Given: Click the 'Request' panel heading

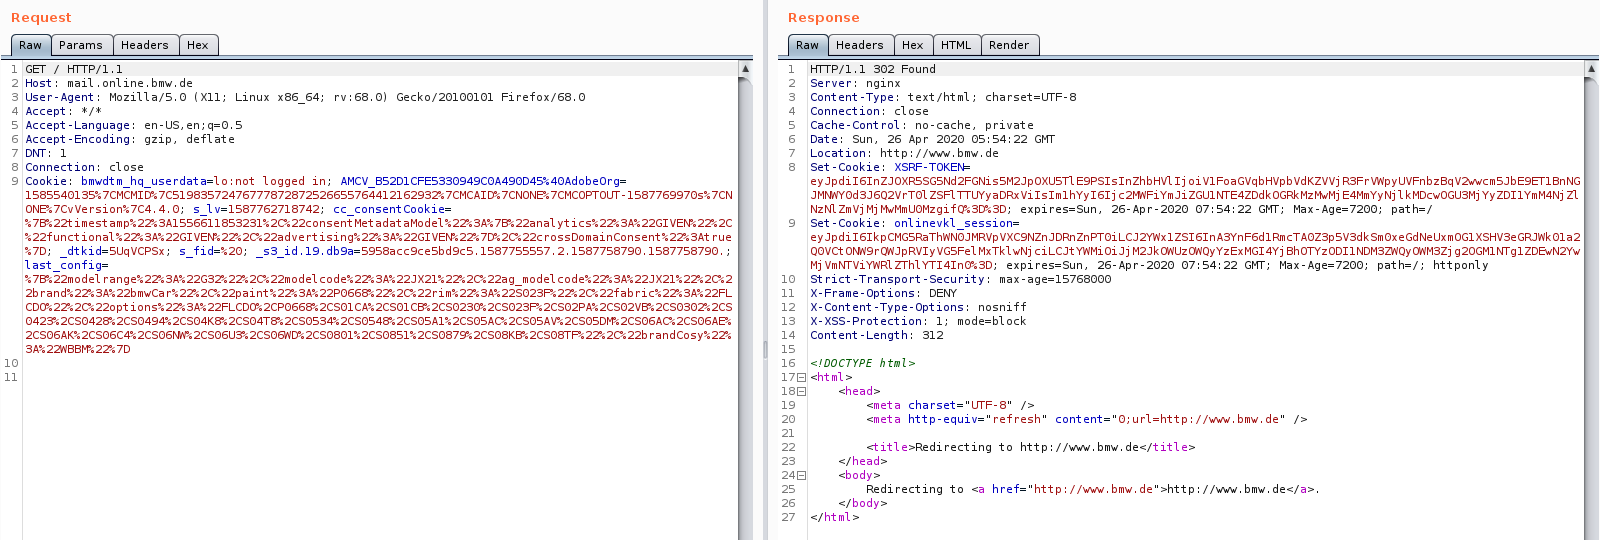Looking at the screenshot, I should pos(41,17).
